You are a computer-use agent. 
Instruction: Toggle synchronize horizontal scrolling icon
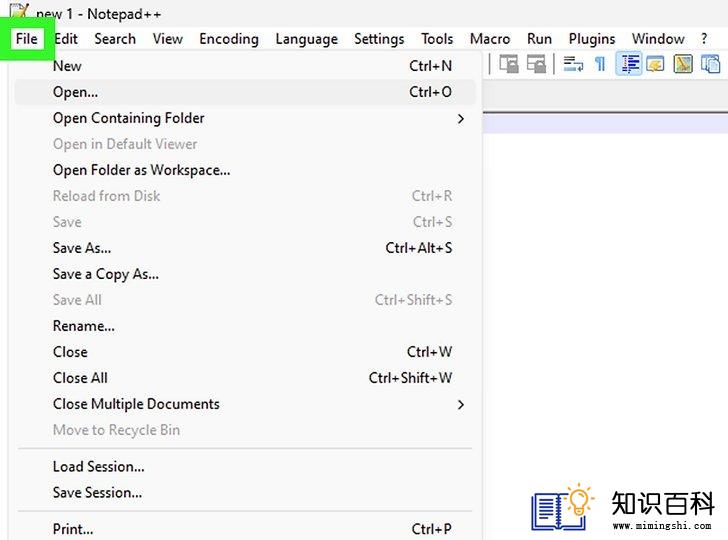(x=536, y=64)
